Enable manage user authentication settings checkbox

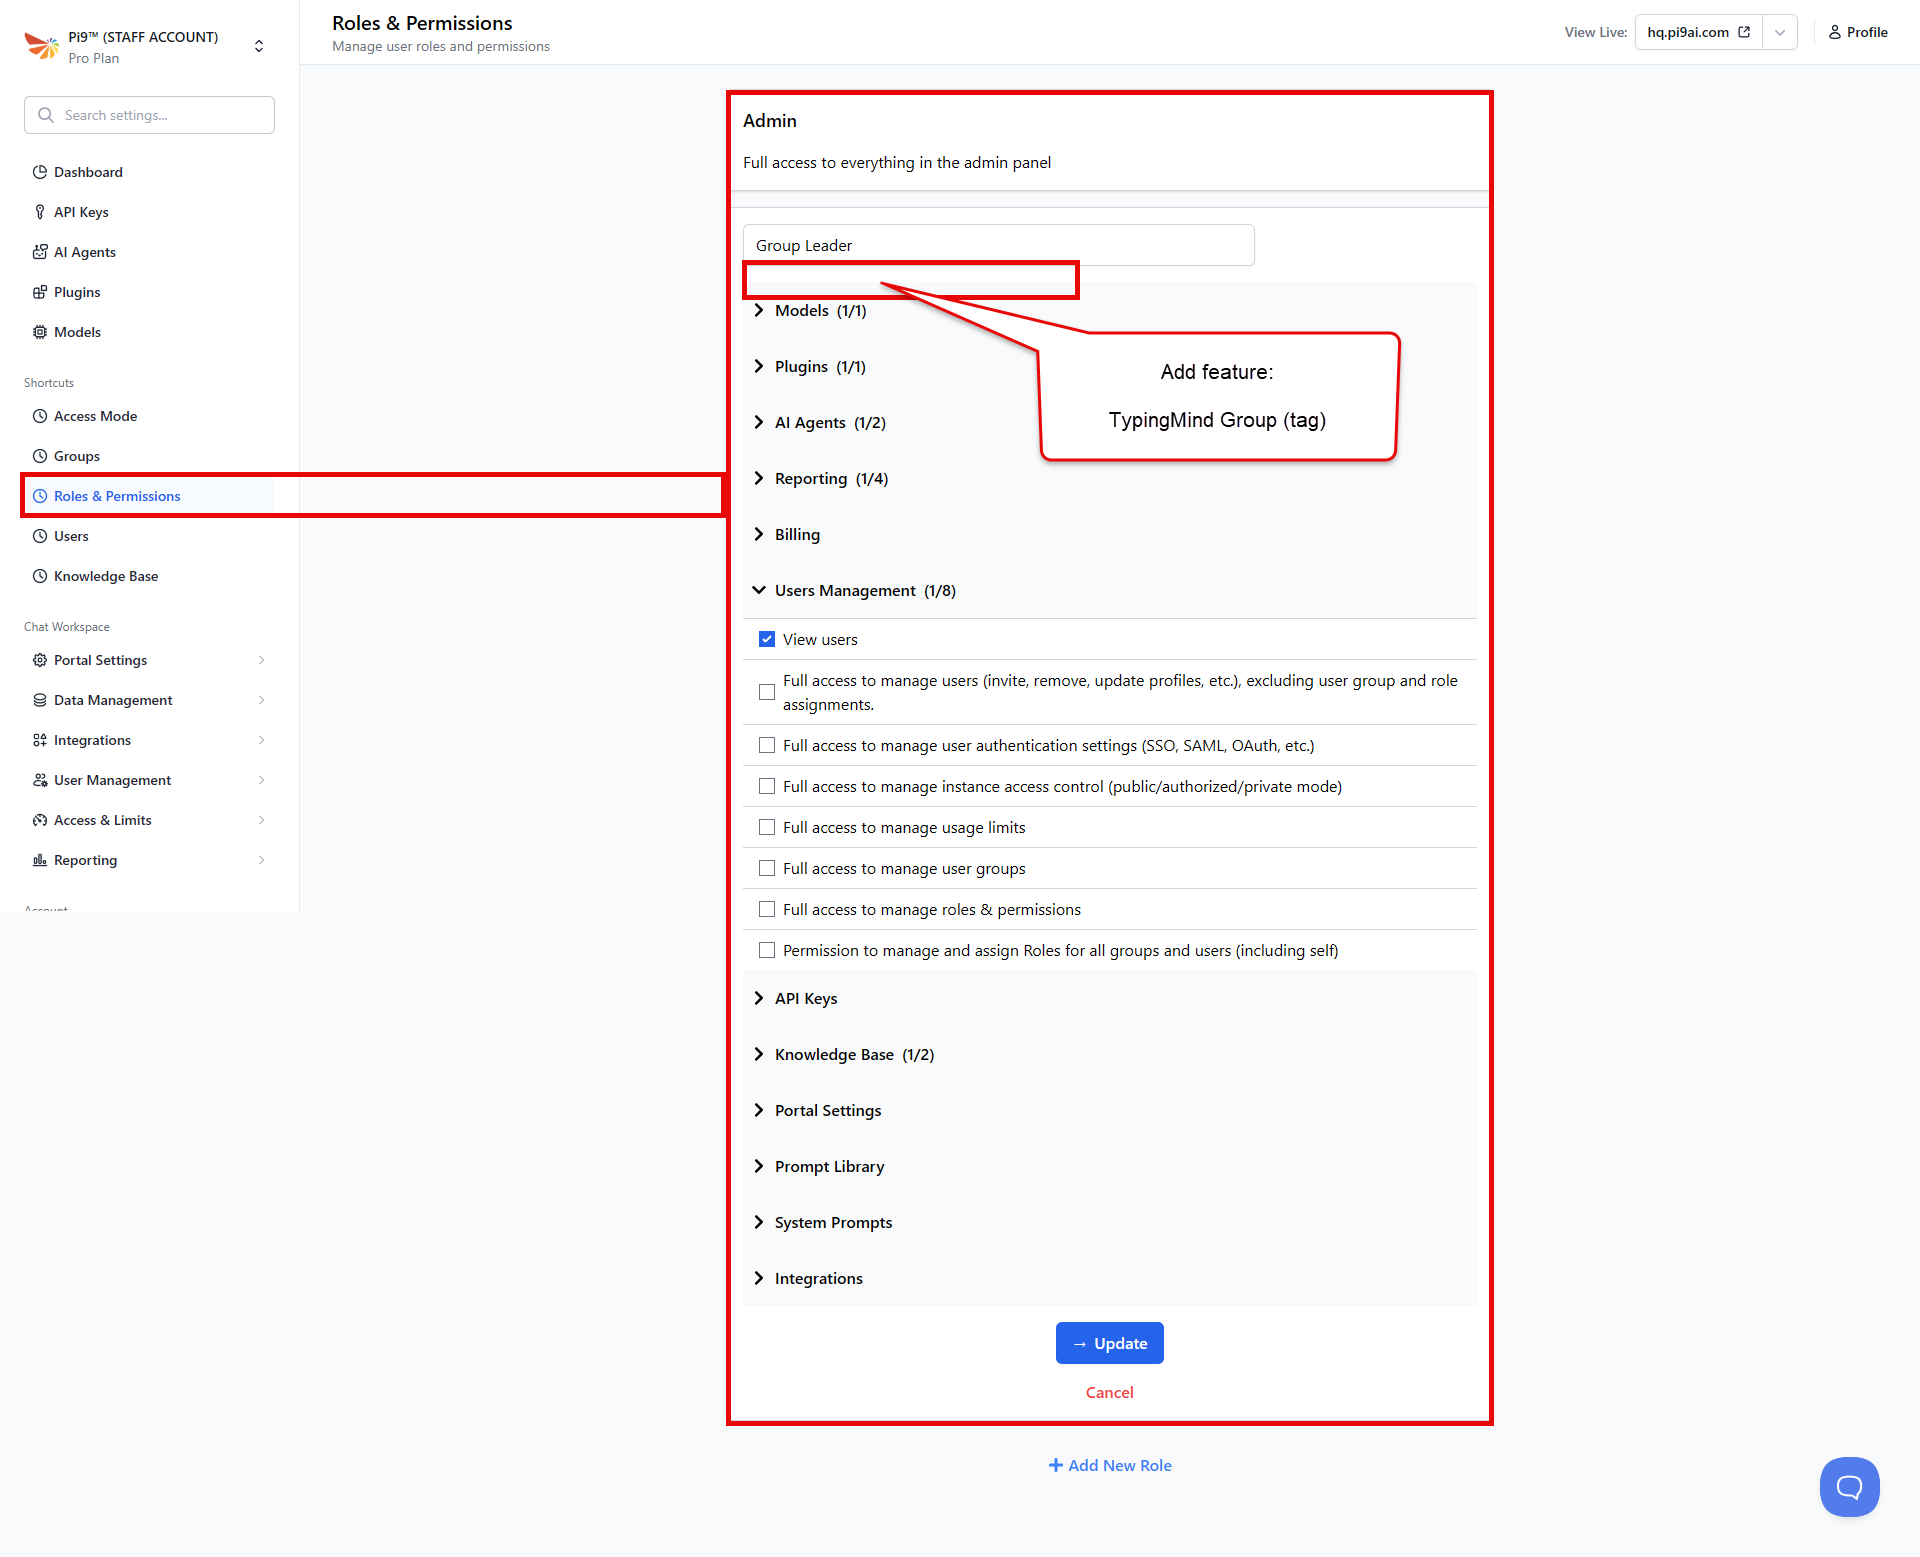click(x=767, y=745)
